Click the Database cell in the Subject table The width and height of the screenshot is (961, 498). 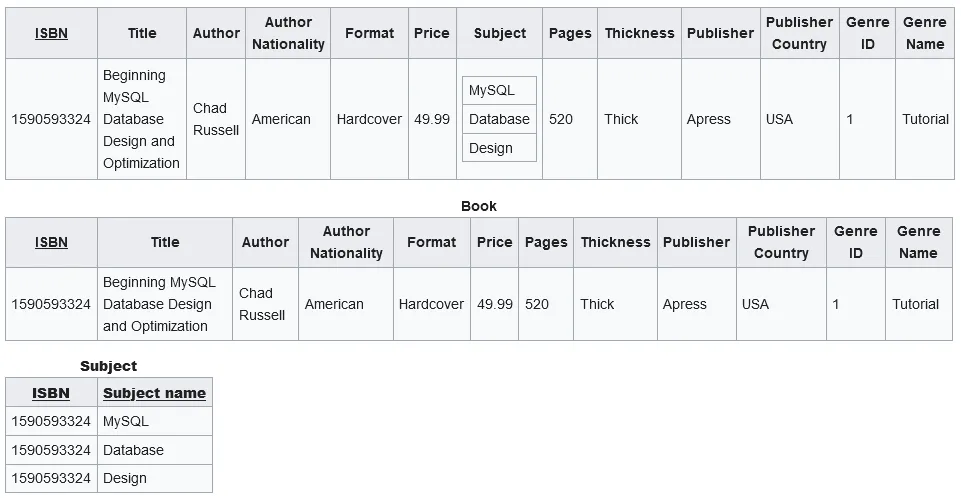[133, 450]
